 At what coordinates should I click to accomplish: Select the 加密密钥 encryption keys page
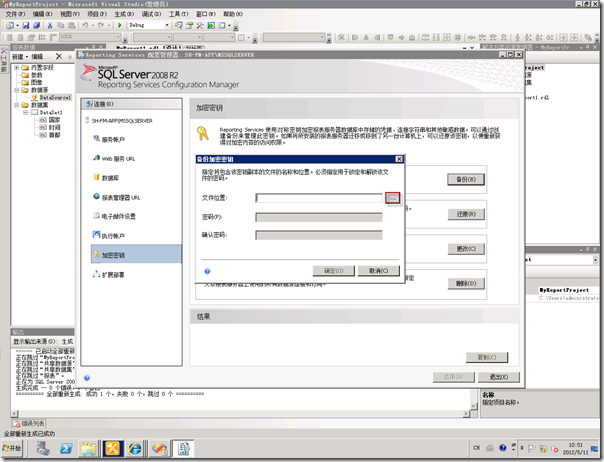tap(136, 254)
